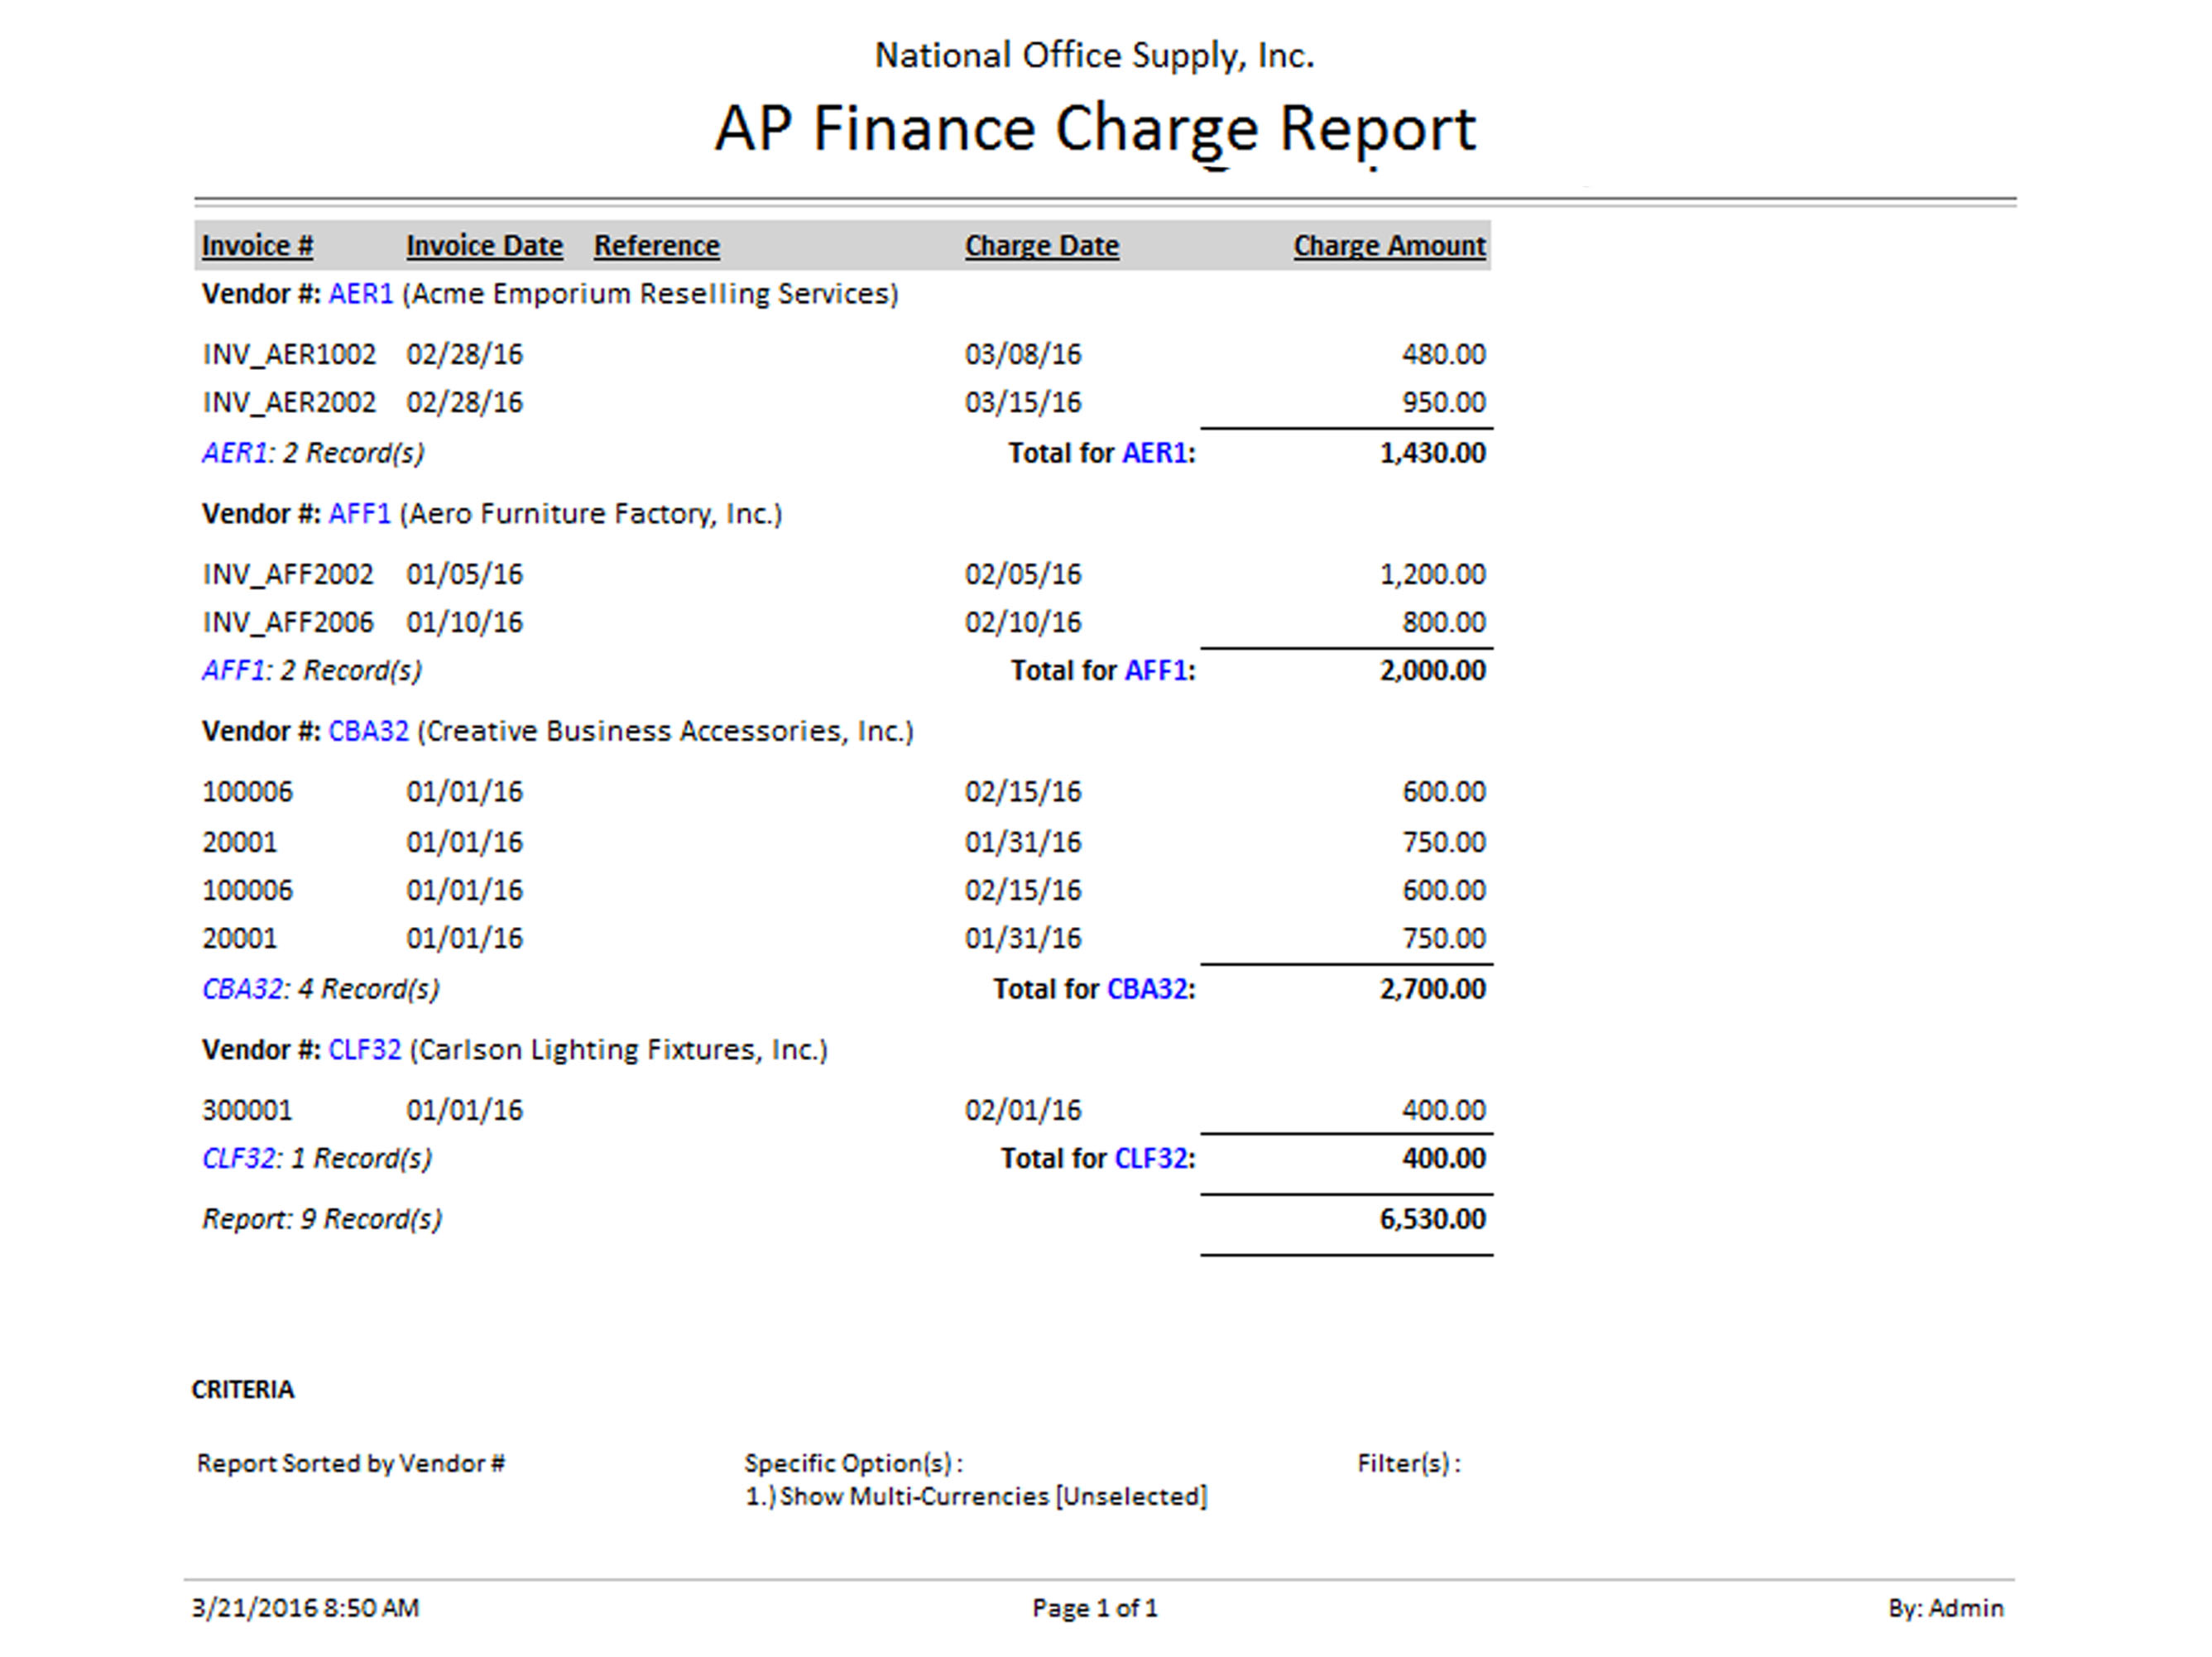Click the CLF32 link in Total for CLF32
2212x1657 pixels.
[x=1151, y=1159]
